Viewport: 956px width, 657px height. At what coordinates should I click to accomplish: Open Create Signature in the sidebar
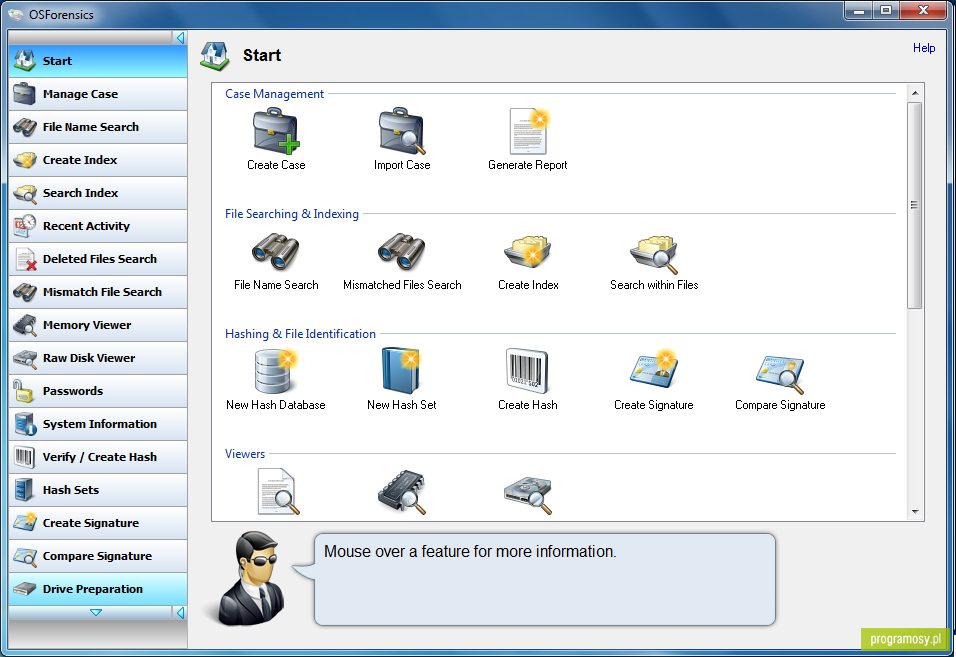pyautogui.click(x=98, y=522)
